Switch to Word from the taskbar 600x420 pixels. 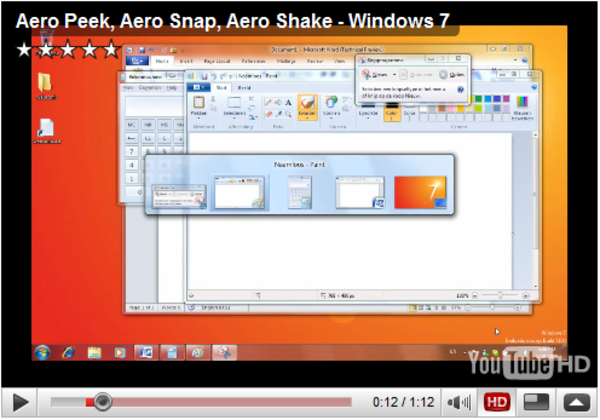coord(146,352)
